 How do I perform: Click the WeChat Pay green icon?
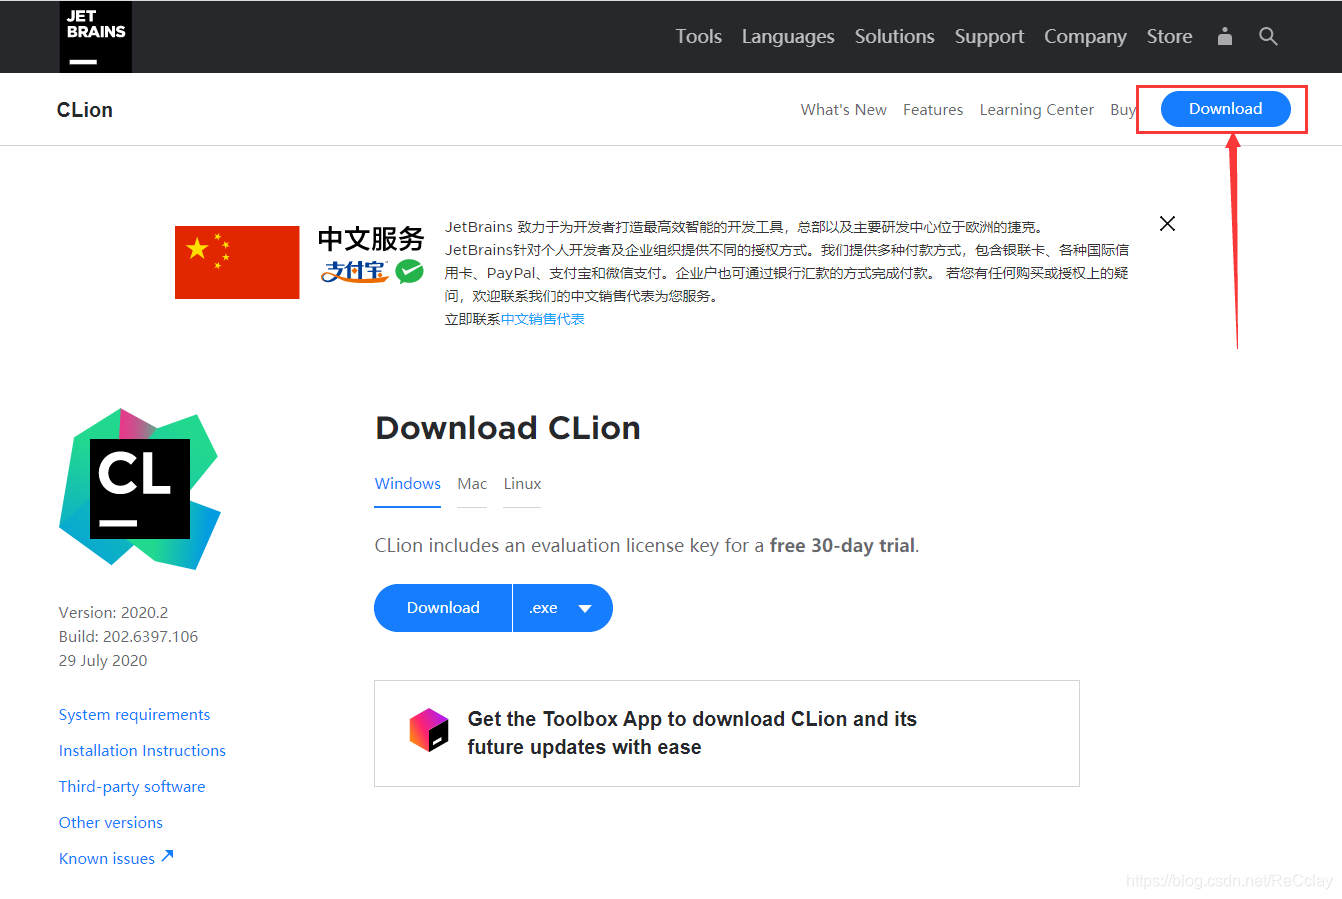tap(409, 271)
